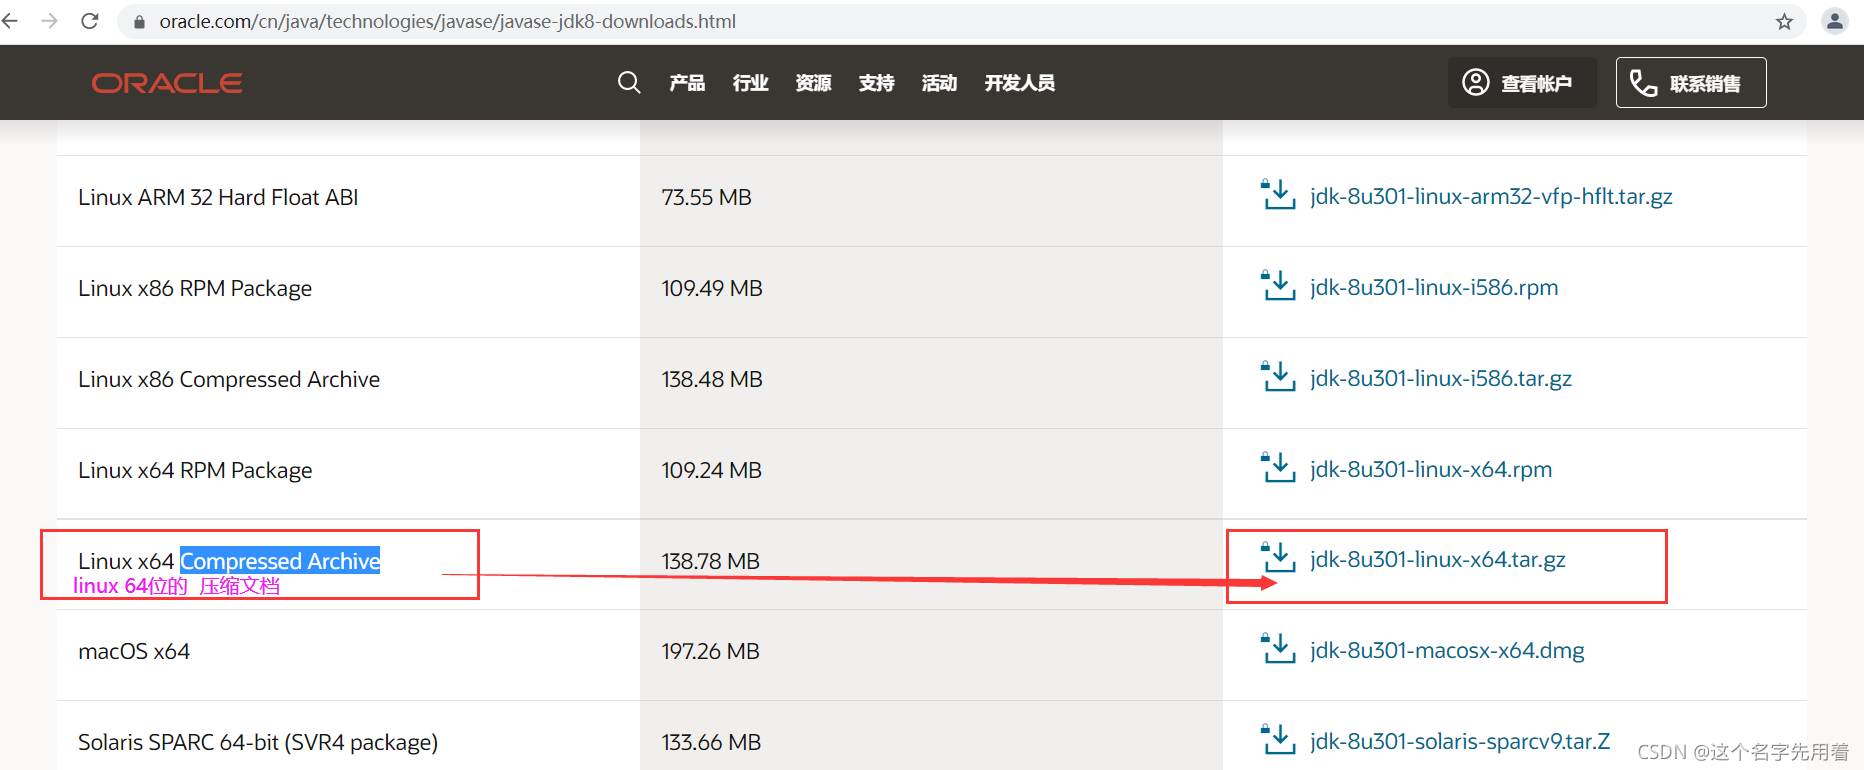Open the 开发人员 menu
The image size is (1864, 770).
tap(1019, 83)
